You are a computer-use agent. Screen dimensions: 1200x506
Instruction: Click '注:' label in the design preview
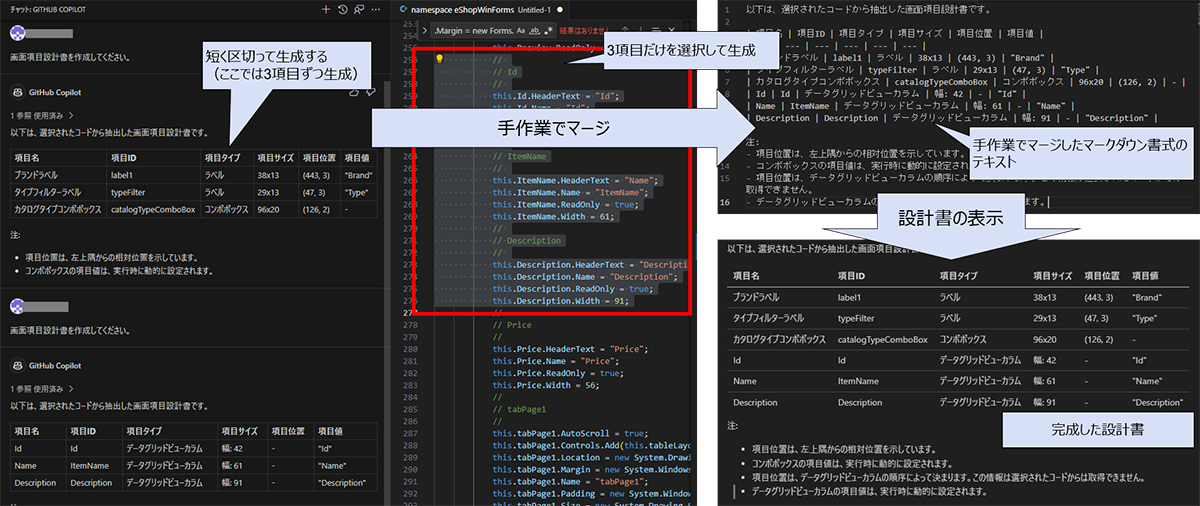[x=733, y=426]
